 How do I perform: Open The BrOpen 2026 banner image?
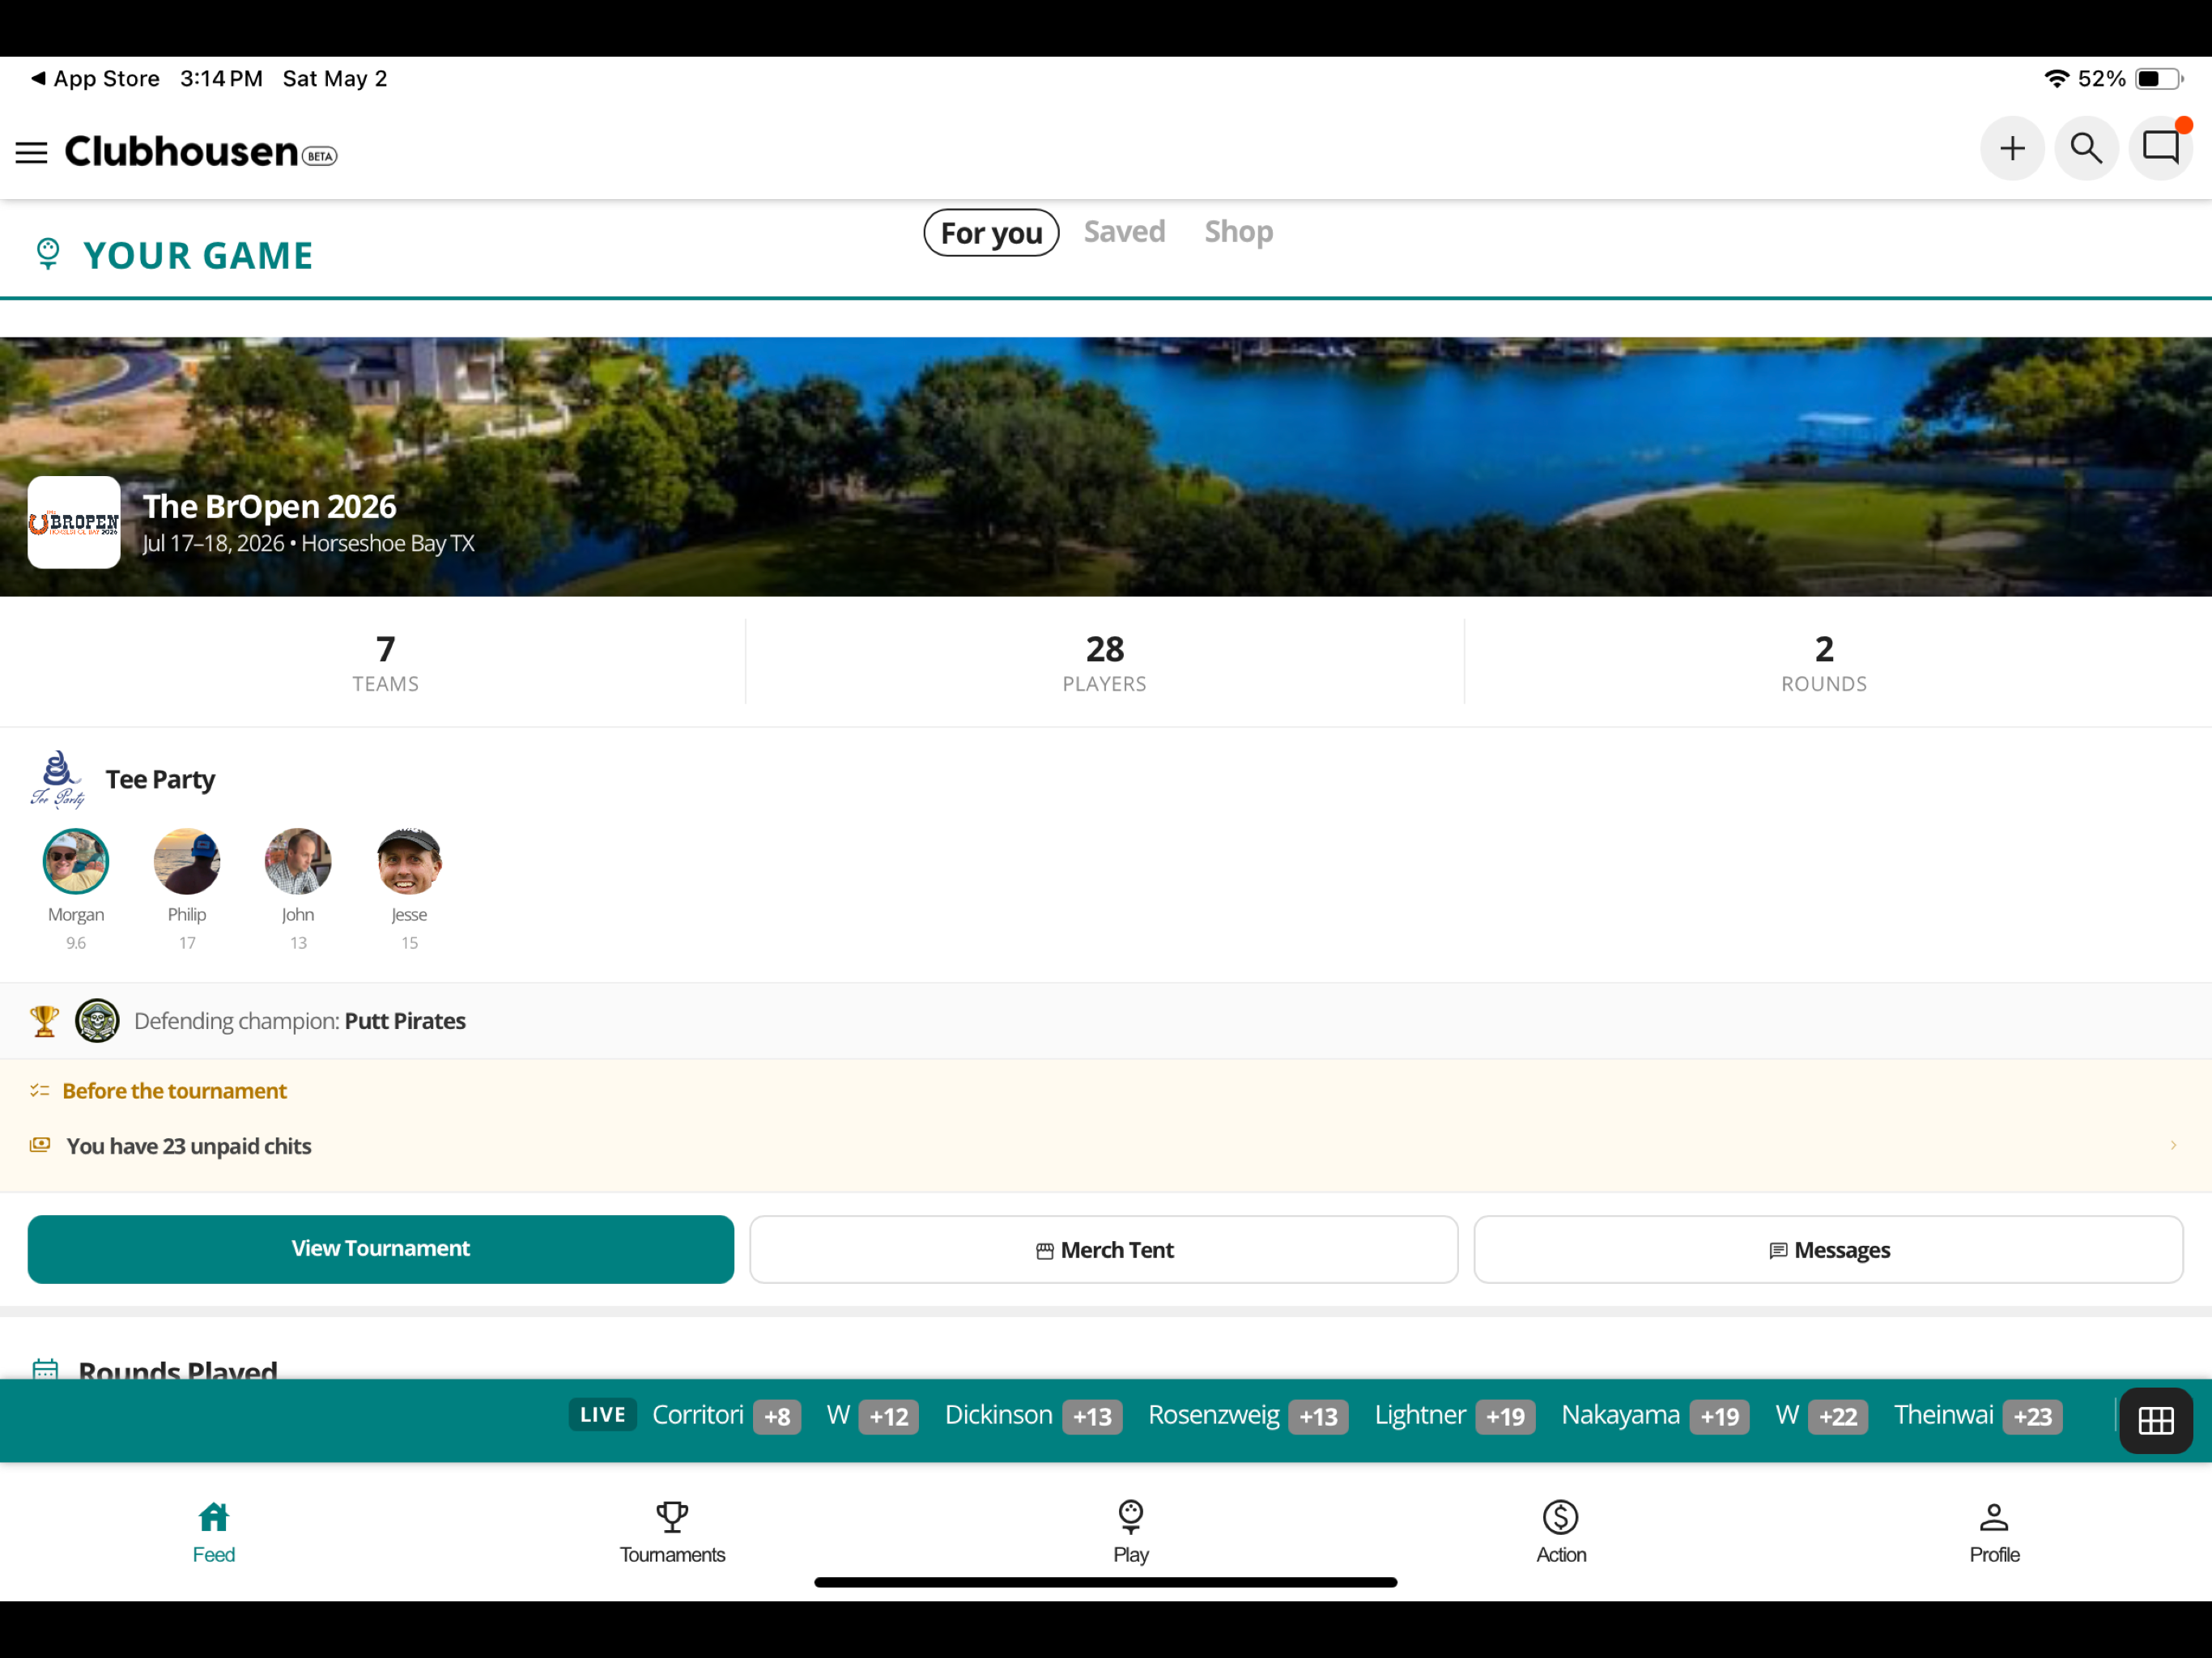click(1105, 466)
